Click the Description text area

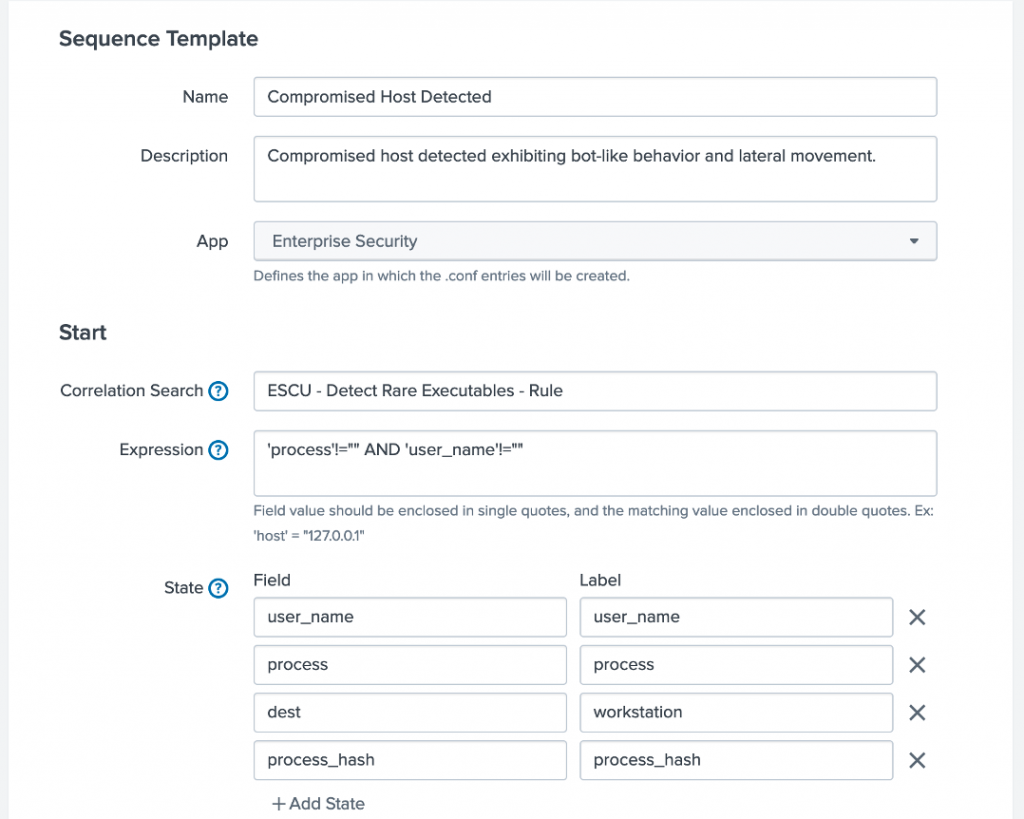click(x=595, y=168)
